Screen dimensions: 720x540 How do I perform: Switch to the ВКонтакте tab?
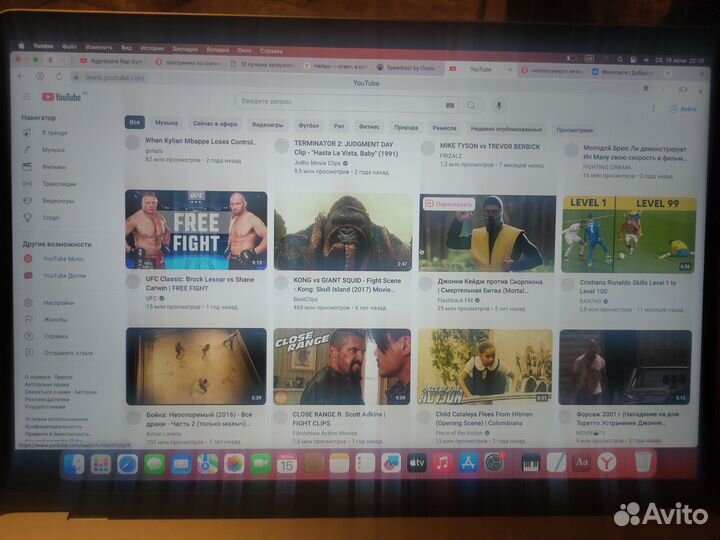[x=624, y=72]
